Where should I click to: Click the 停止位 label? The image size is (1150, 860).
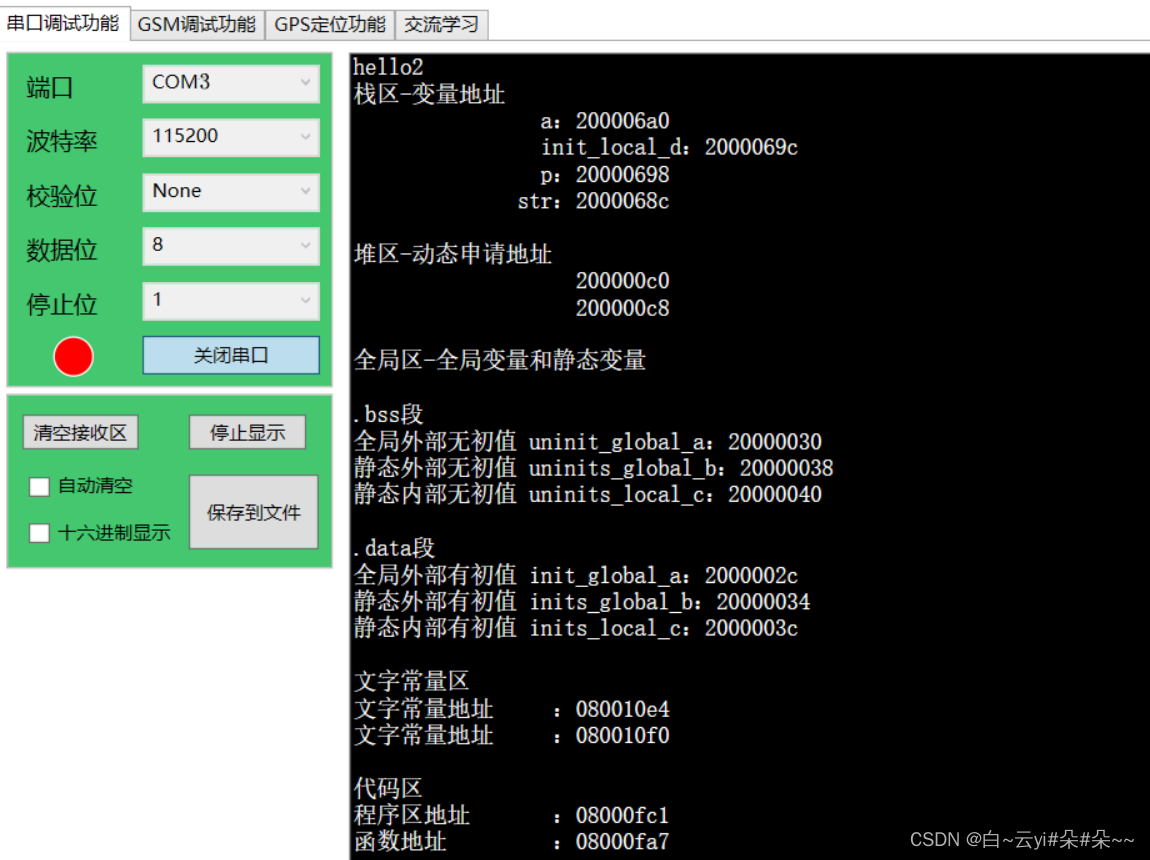(x=62, y=304)
